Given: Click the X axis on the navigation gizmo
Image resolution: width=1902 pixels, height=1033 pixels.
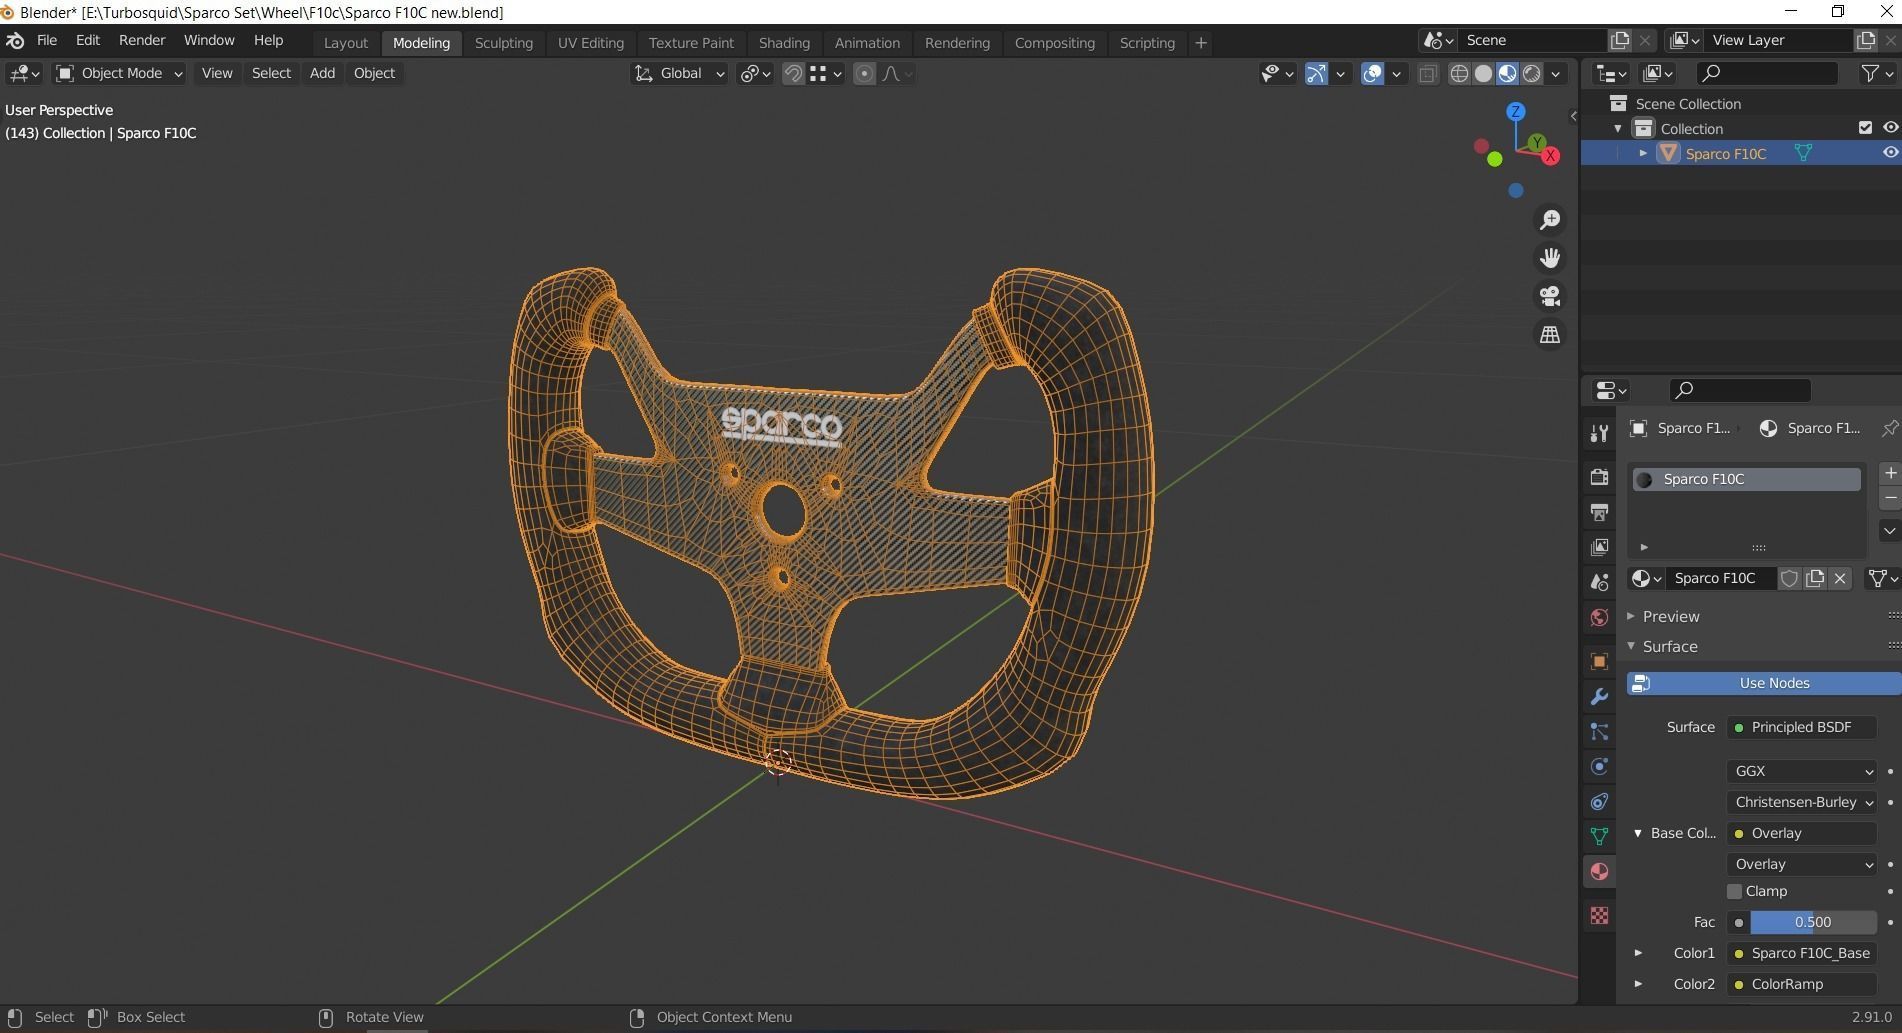Looking at the screenshot, I should point(1550,156).
